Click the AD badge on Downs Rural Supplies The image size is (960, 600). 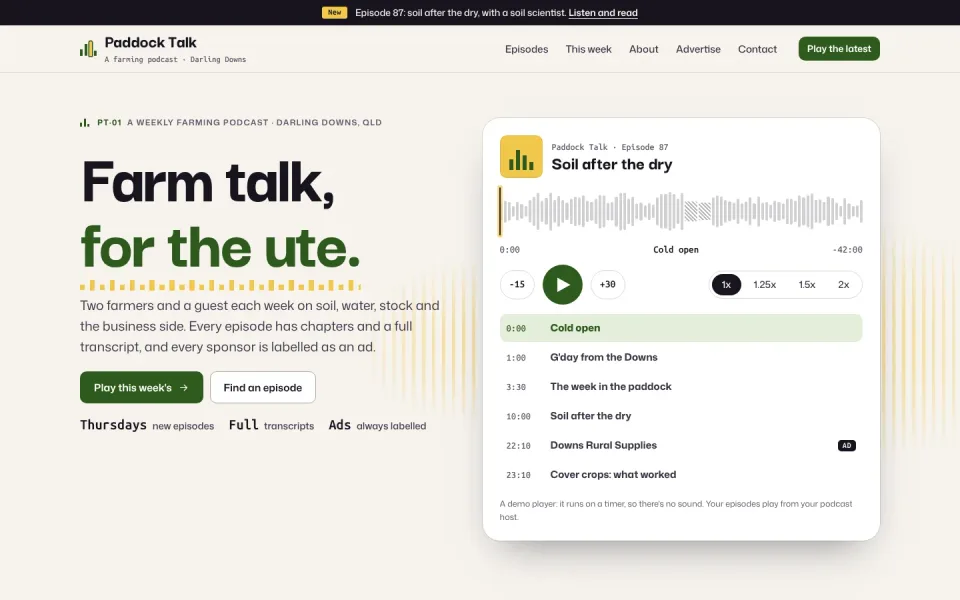(847, 446)
